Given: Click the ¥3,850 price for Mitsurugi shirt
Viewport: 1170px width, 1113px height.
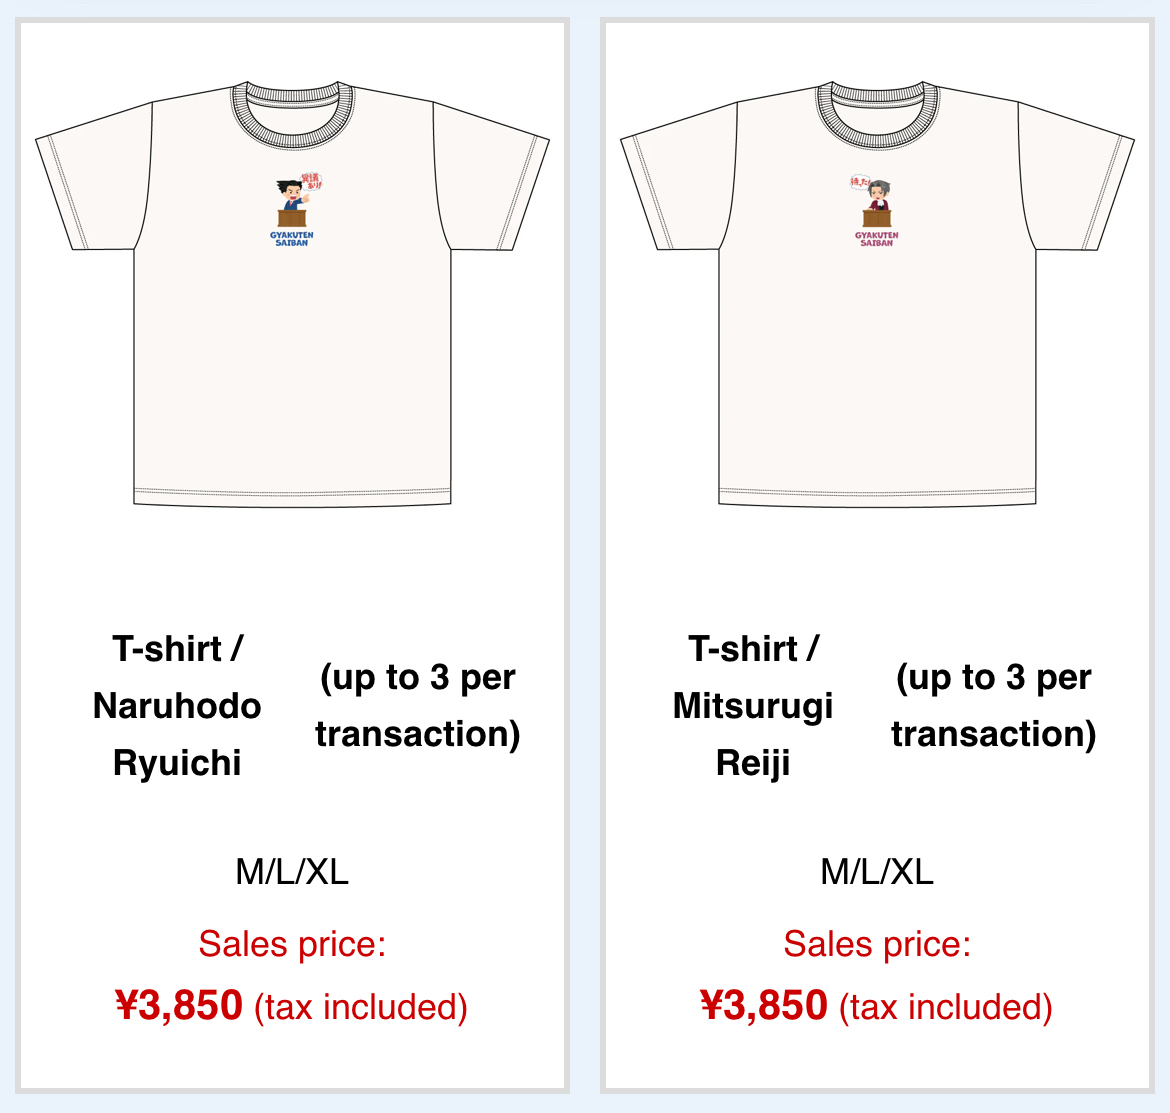Looking at the screenshot, I should point(764,1006).
